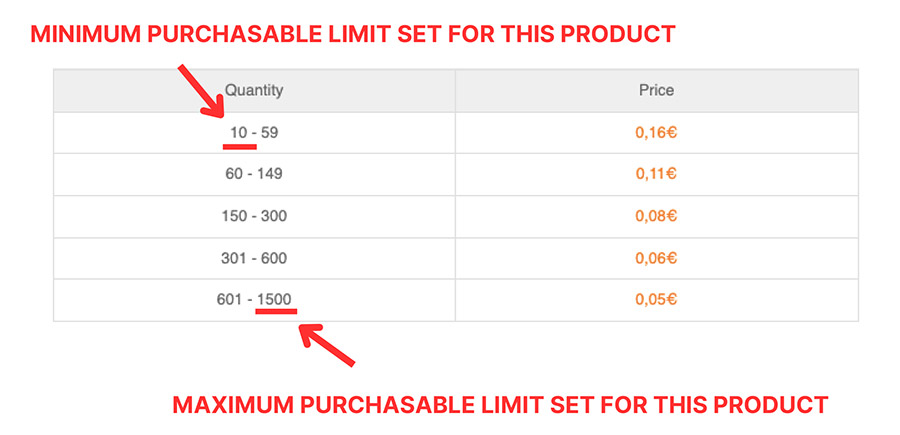Click the number 10 in first row
900x435 pixels.
tap(238, 133)
